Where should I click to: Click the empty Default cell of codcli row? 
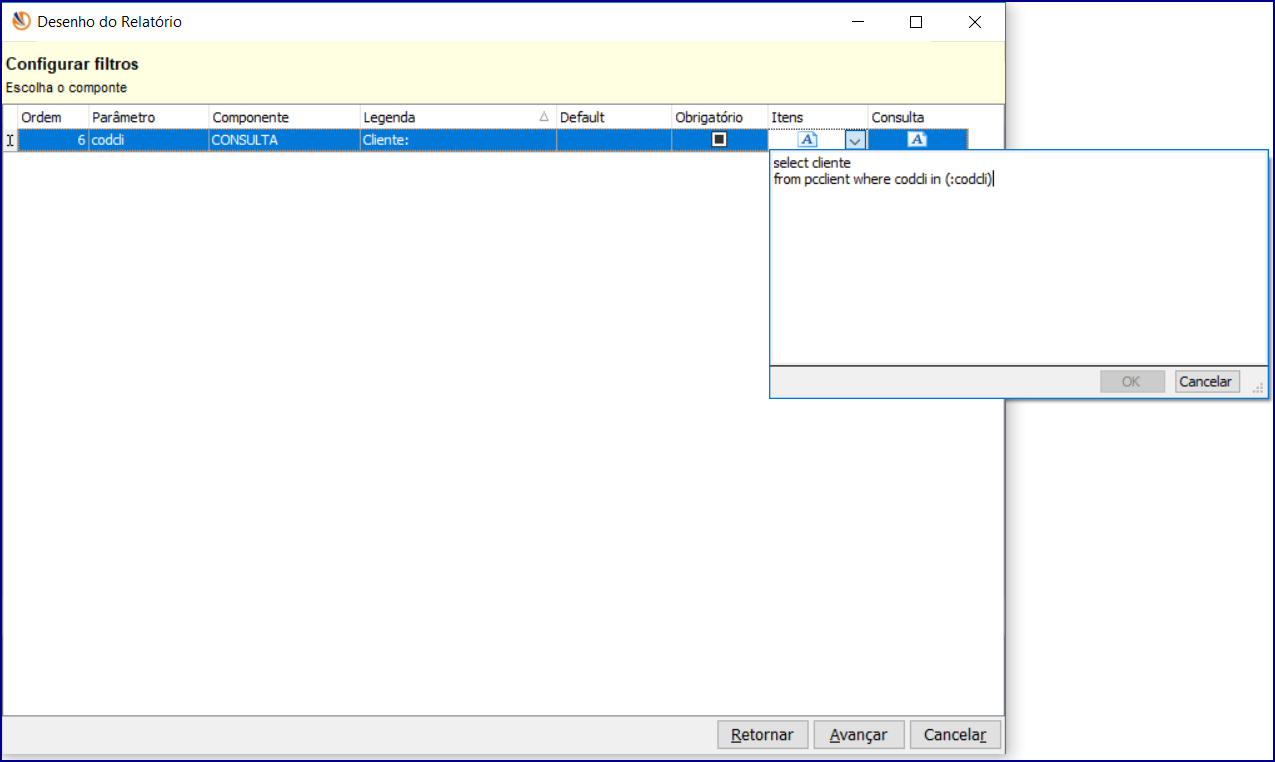coord(613,141)
